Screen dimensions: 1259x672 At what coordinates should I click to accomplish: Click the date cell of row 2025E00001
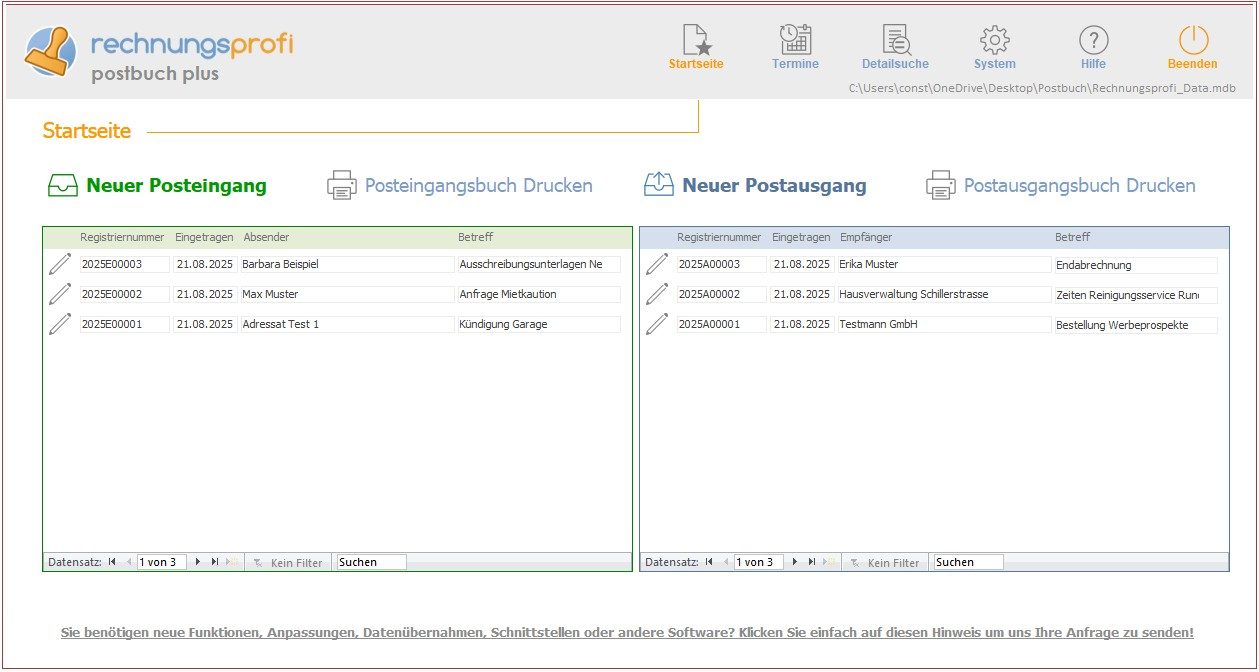[205, 324]
